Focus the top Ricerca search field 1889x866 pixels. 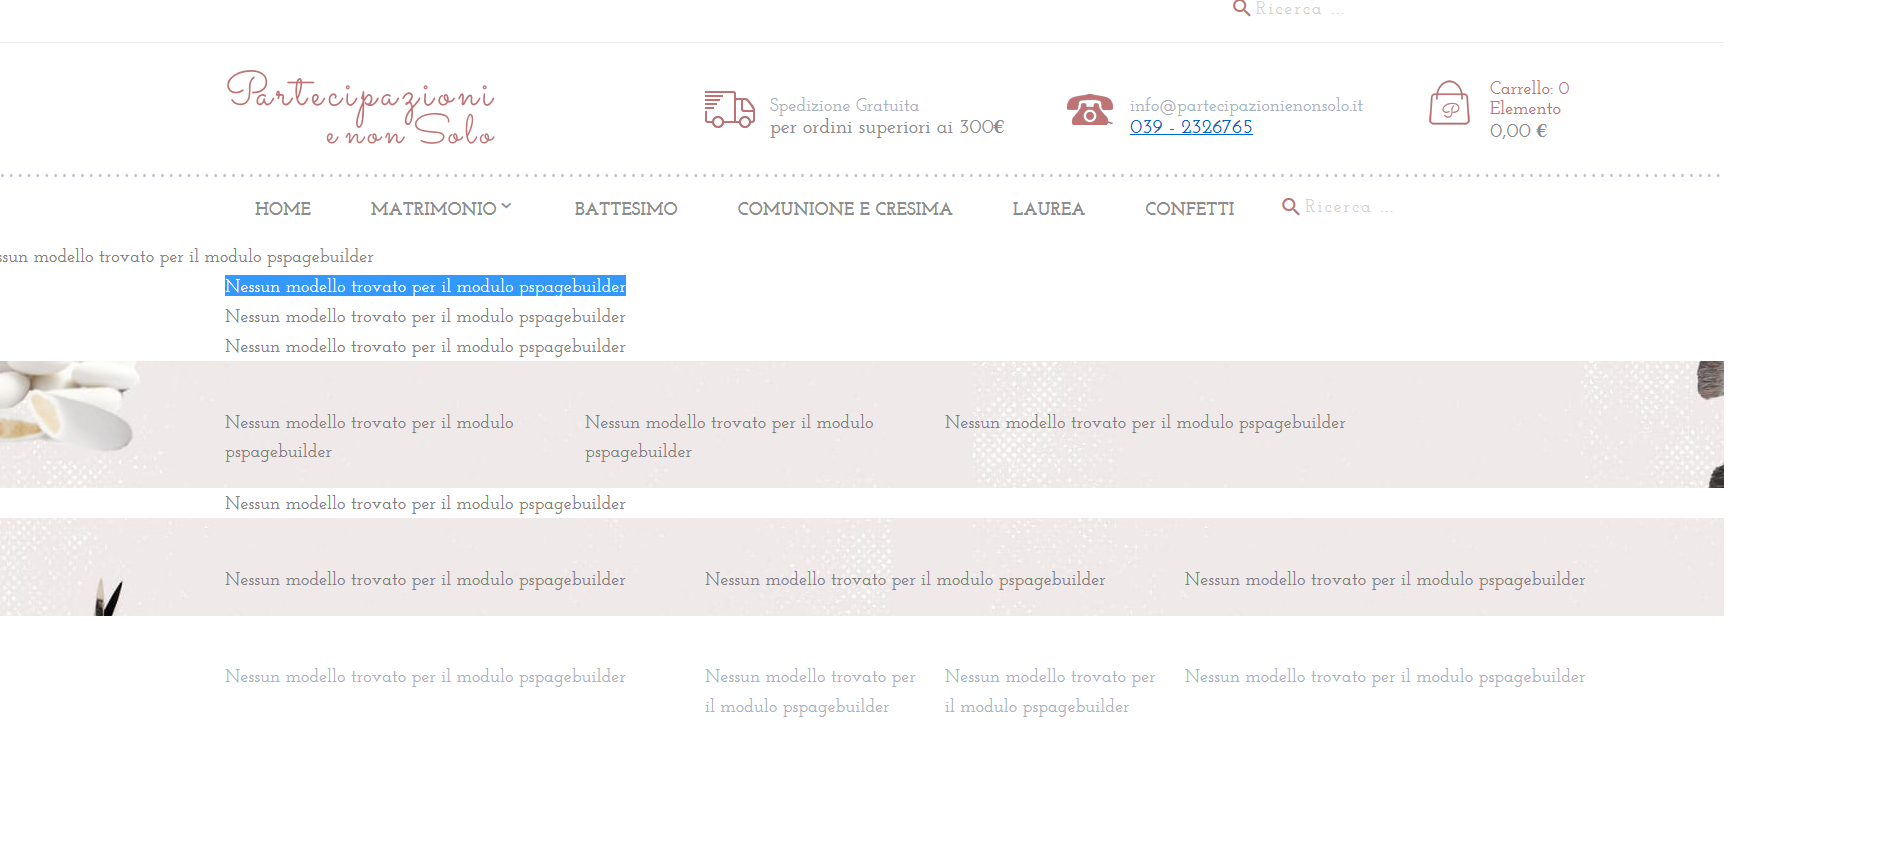(1300, 9)
